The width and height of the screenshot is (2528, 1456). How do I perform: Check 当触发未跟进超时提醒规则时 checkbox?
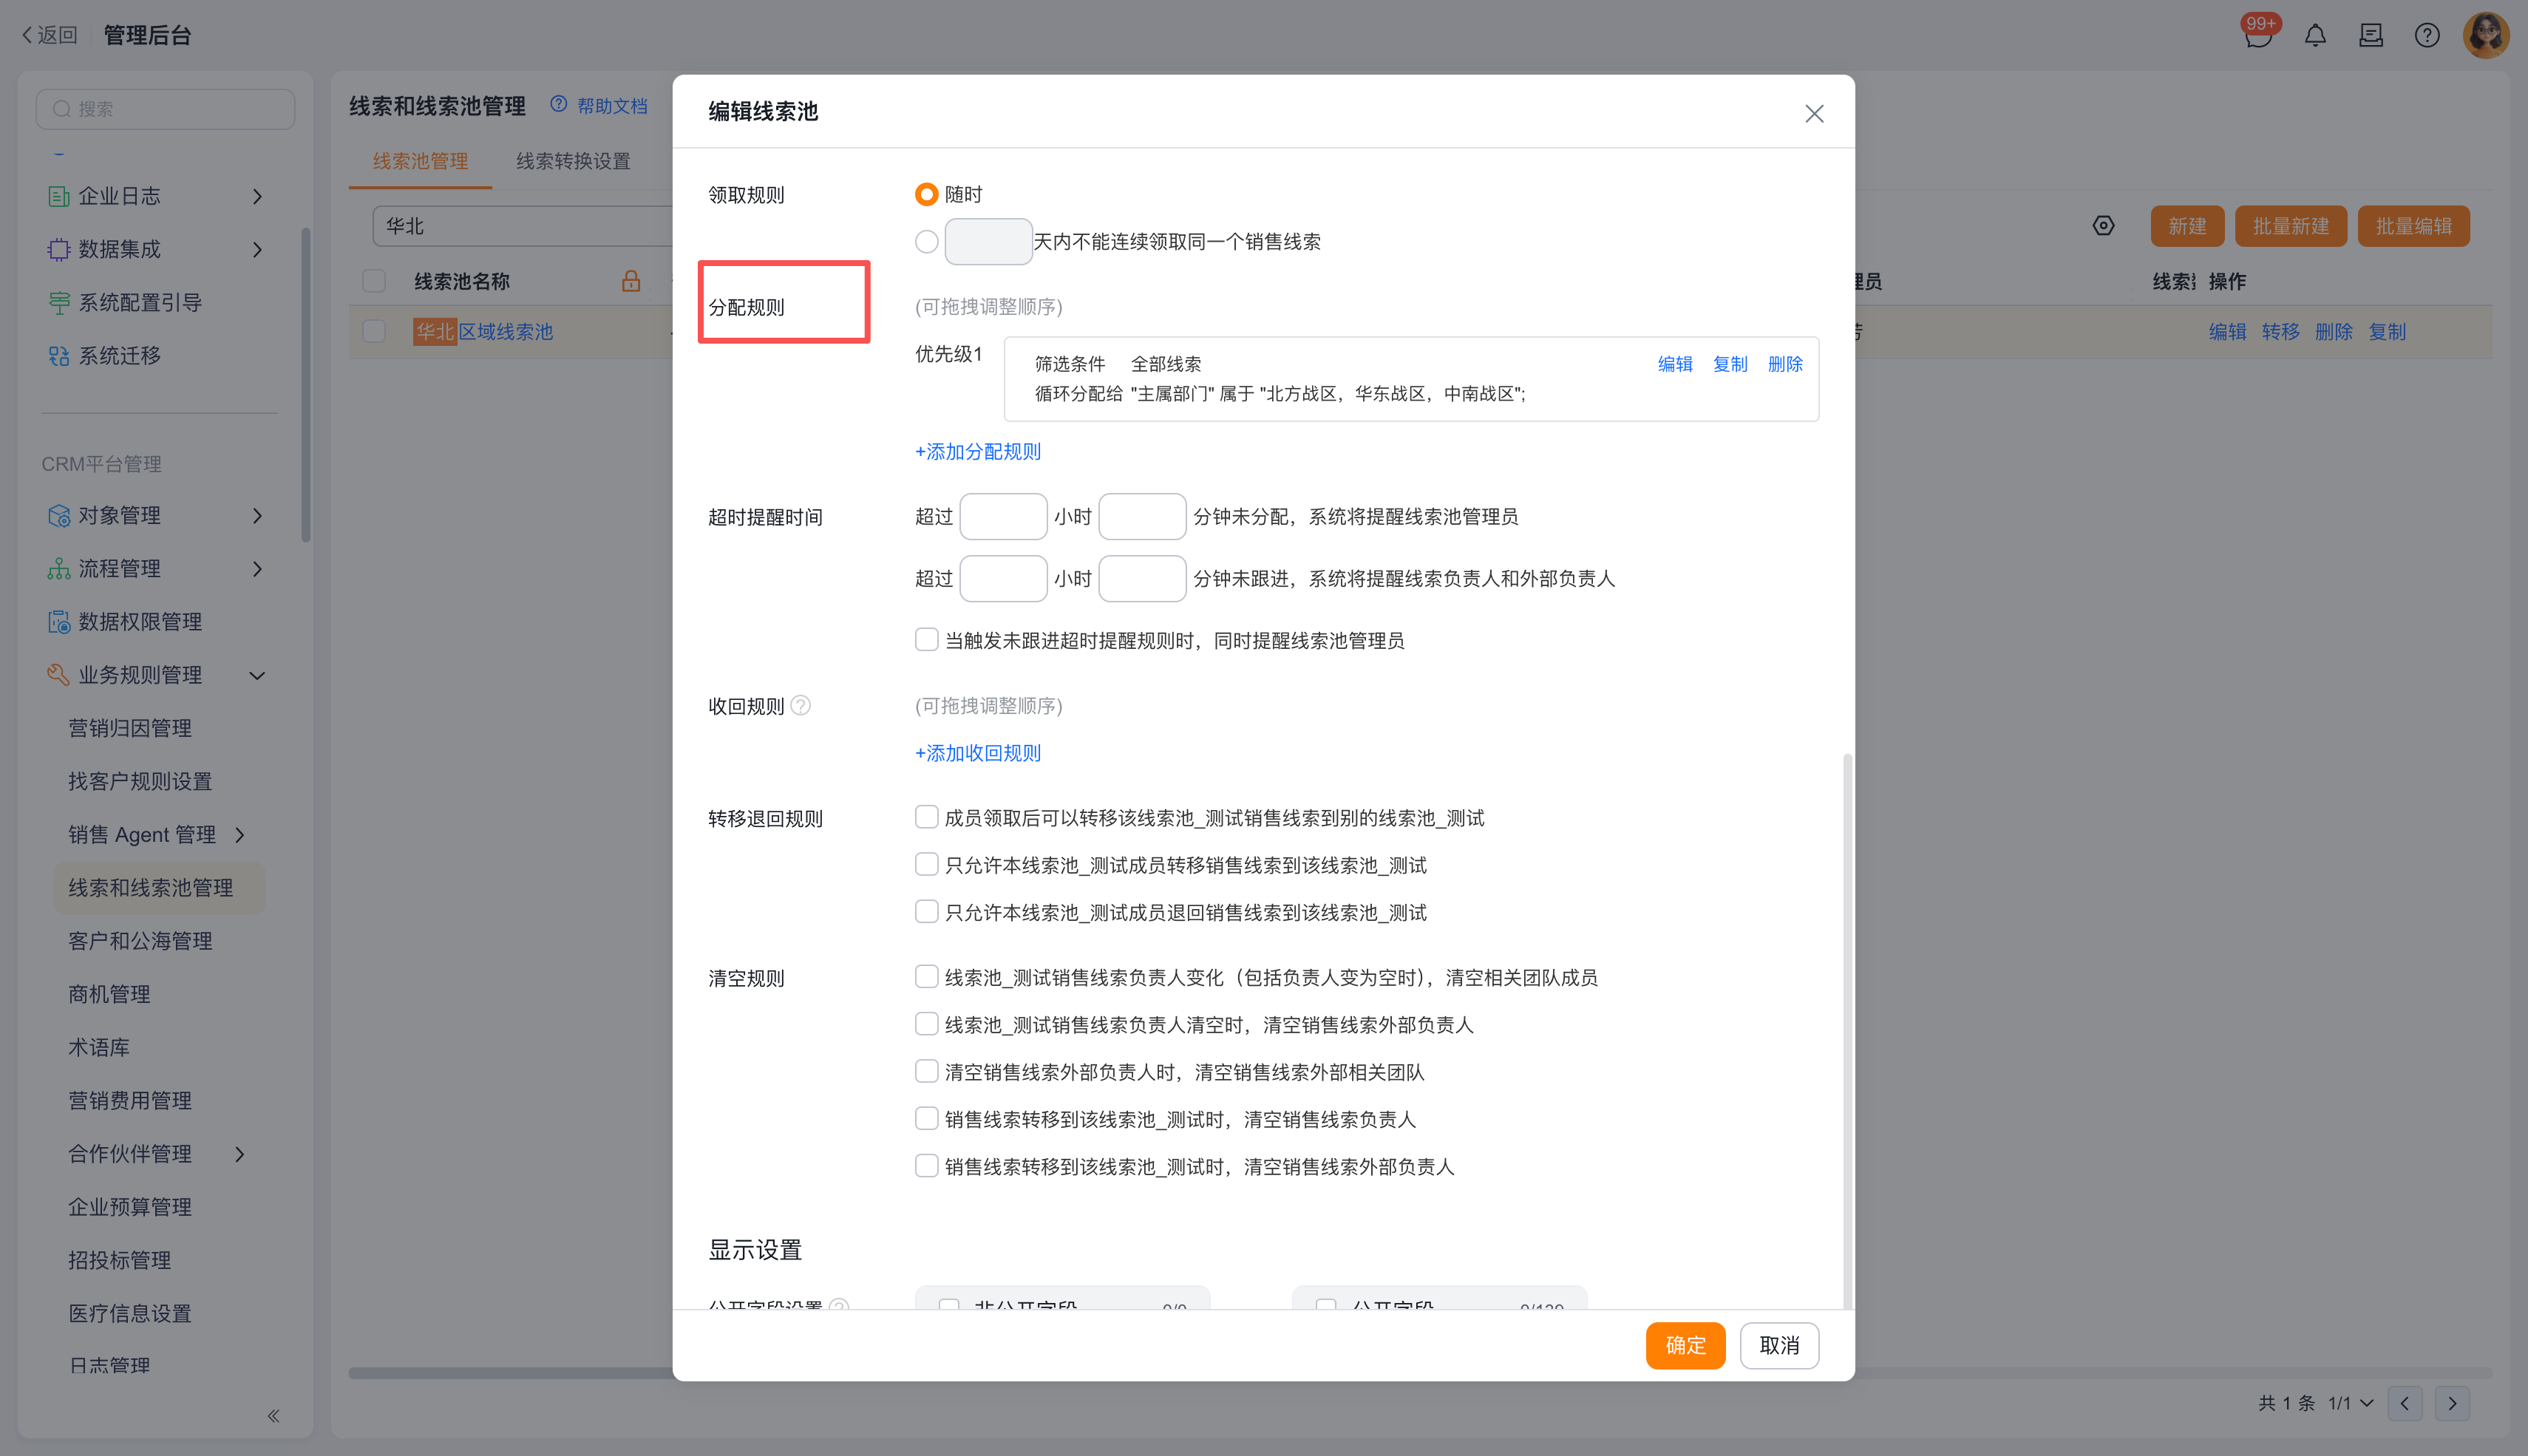927,640
